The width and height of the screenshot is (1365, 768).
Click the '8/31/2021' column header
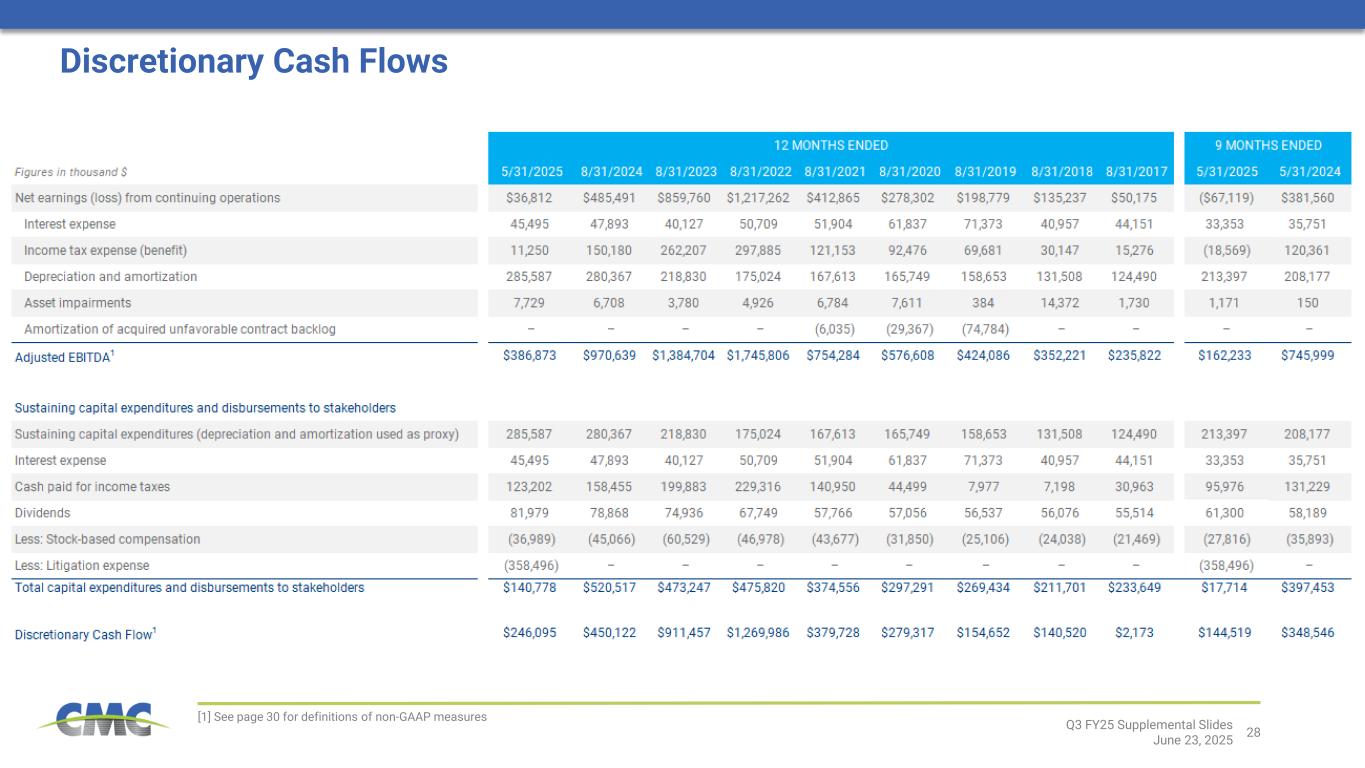833,172
